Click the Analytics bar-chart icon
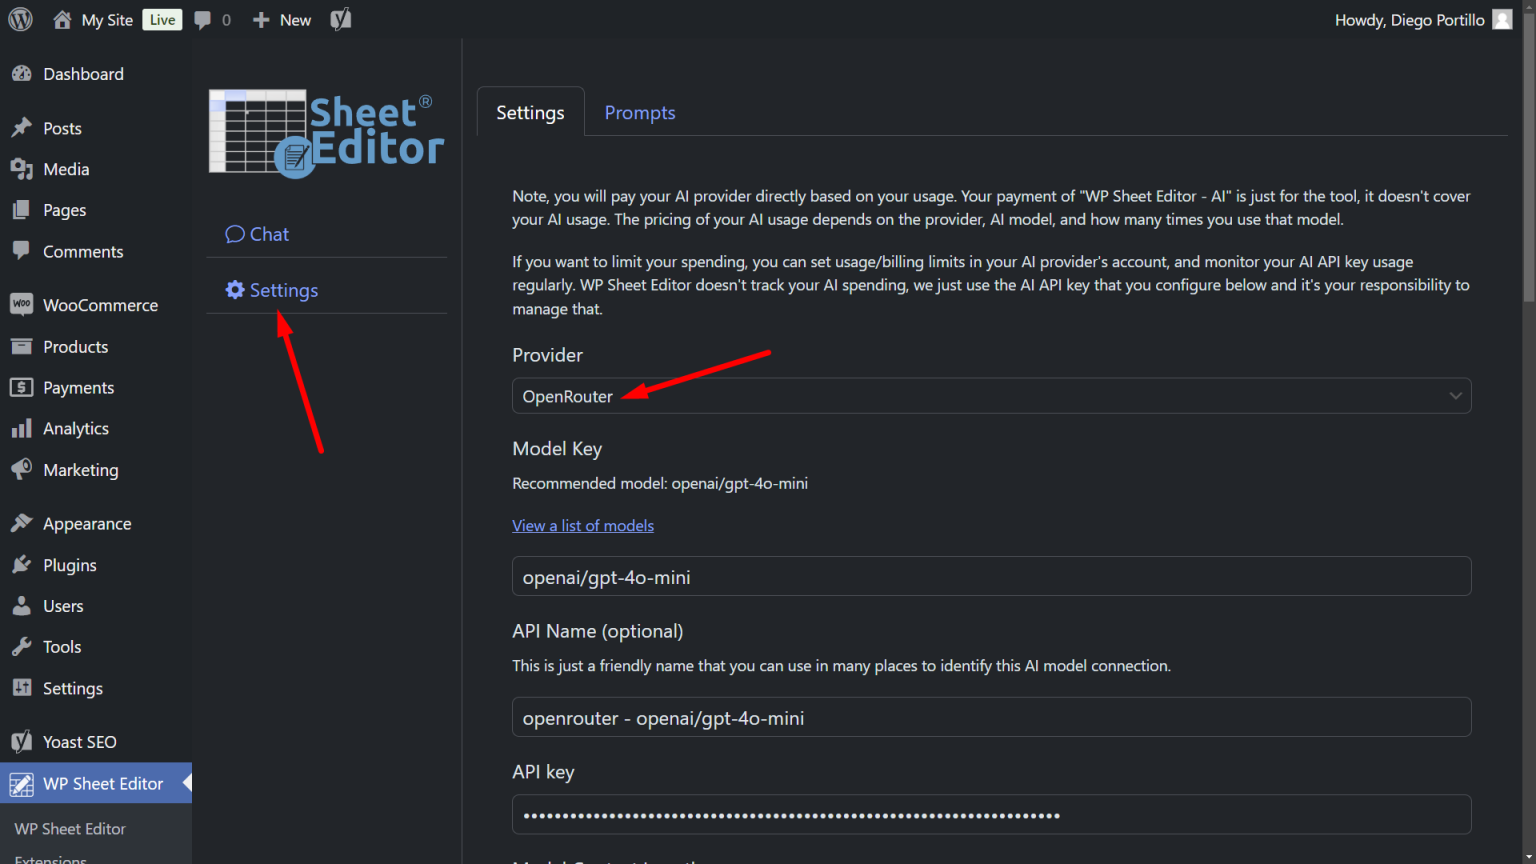The height and width of the screenshot is (864, 1536). [x=22, y=428]
